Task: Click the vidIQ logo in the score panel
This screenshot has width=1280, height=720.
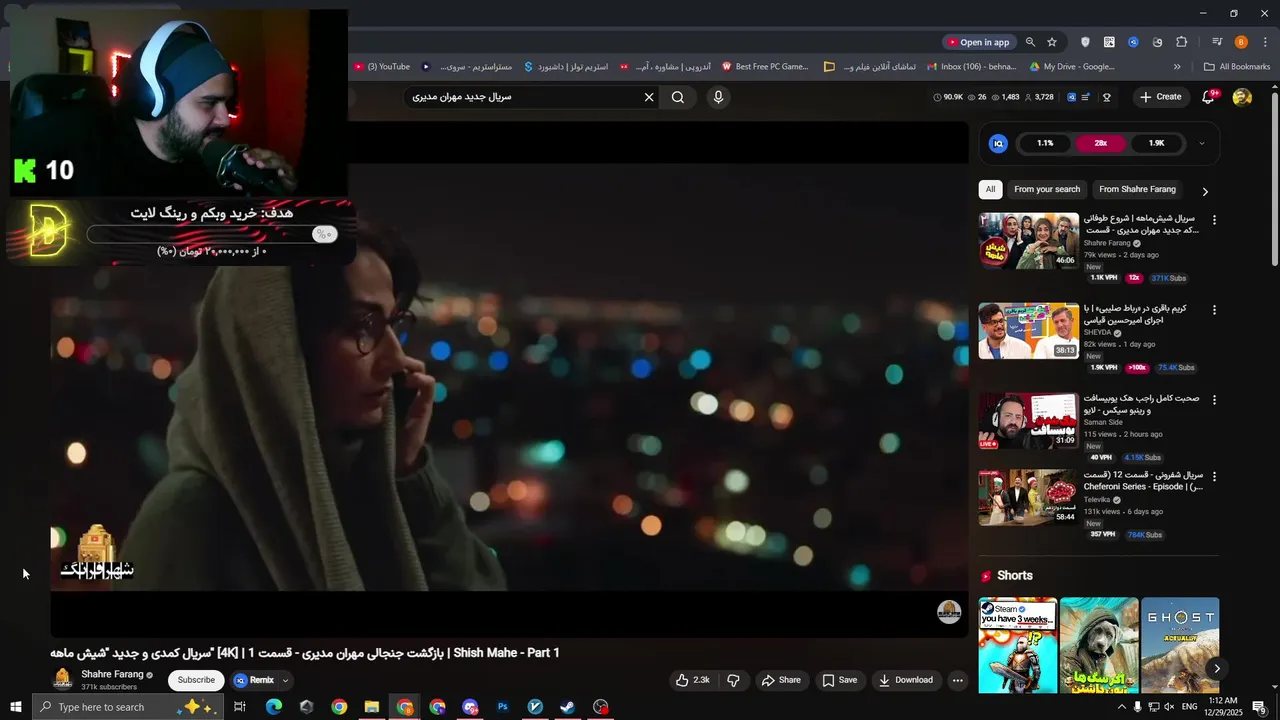Action: coord(998,143)
